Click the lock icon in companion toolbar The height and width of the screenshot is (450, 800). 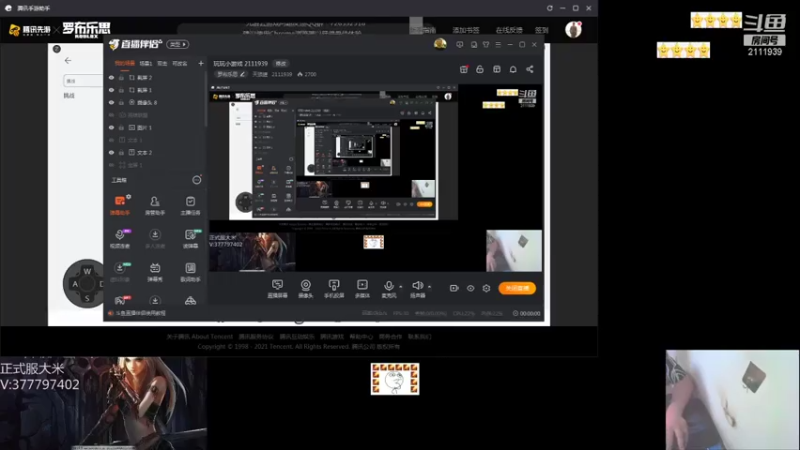point(480,69)
